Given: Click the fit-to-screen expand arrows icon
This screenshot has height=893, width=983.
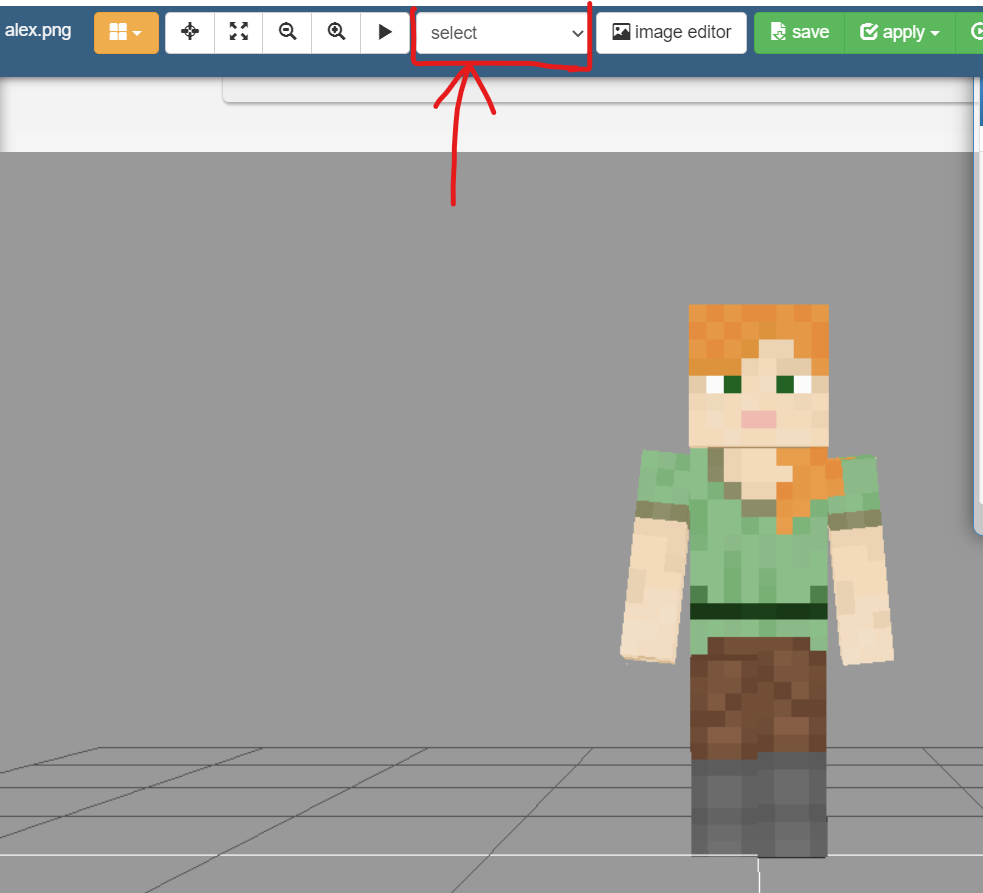Looking at the screenshot, I should 239,32.
